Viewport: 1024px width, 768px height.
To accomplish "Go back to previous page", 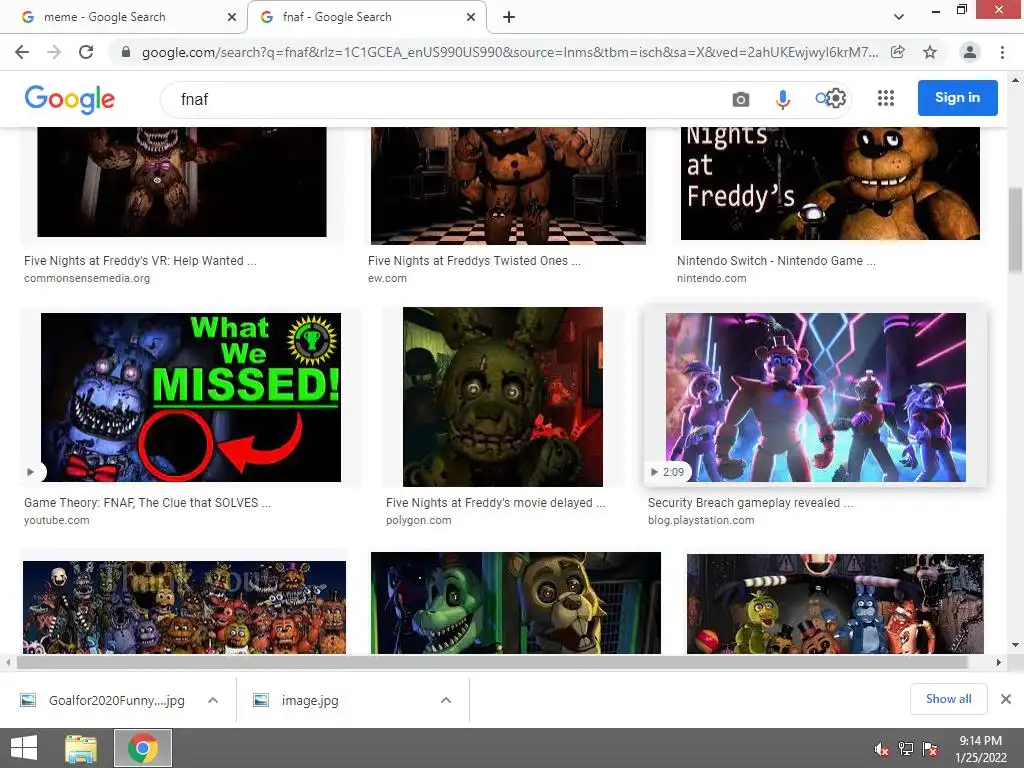I will (x=22, y=52).
